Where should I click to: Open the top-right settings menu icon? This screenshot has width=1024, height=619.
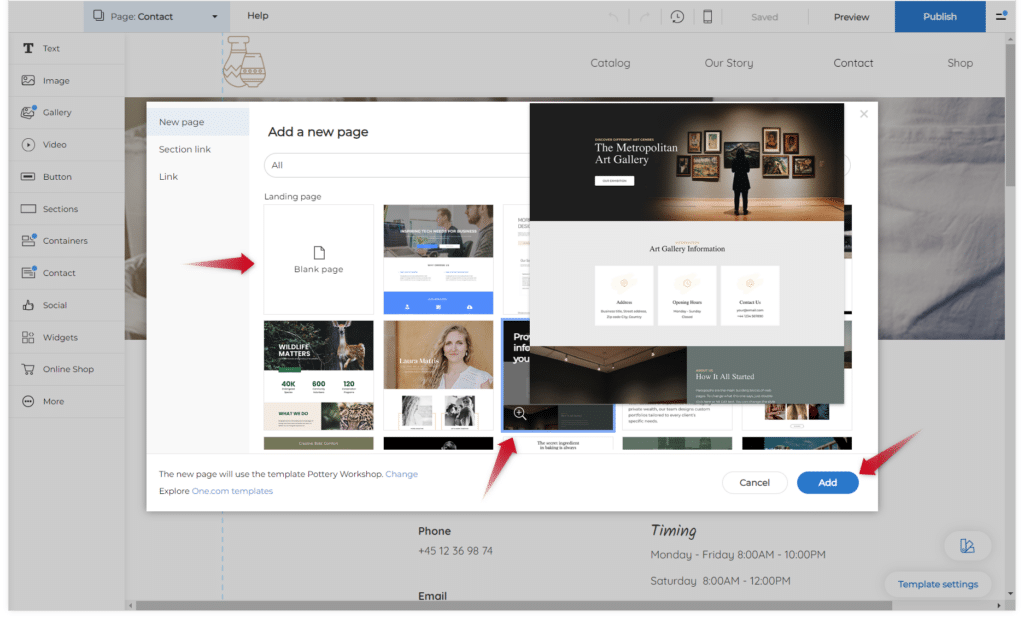tap(1001, 16)
